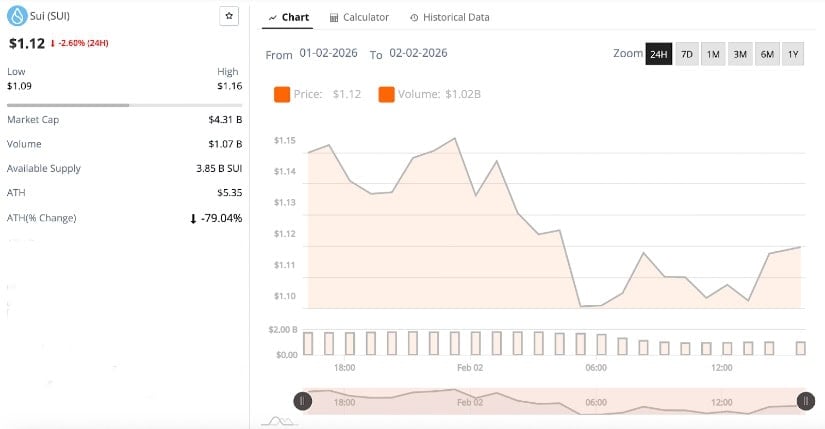
Task: Click the Calculator tab icon
Action: [334, 18]
